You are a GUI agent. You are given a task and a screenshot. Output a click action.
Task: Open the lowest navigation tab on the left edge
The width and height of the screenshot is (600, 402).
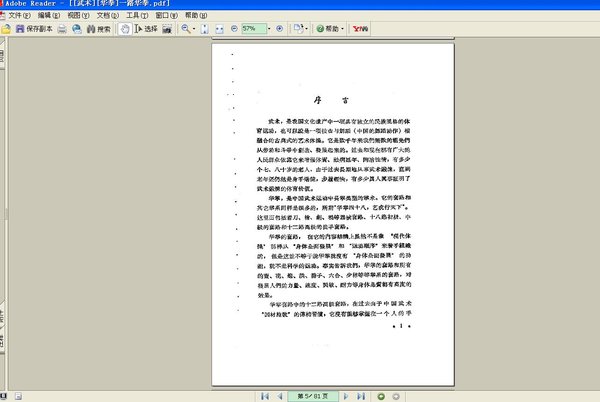click(x=2, y=342)
